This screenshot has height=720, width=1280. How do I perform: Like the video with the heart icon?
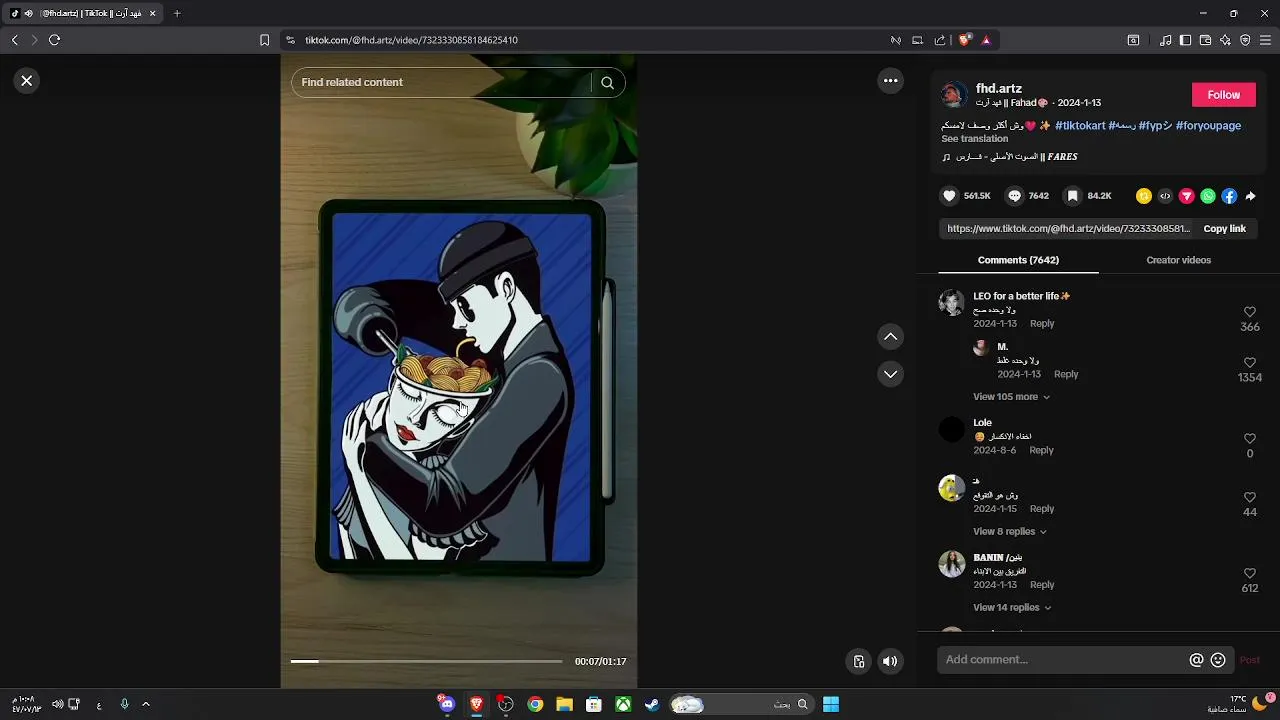950,196
